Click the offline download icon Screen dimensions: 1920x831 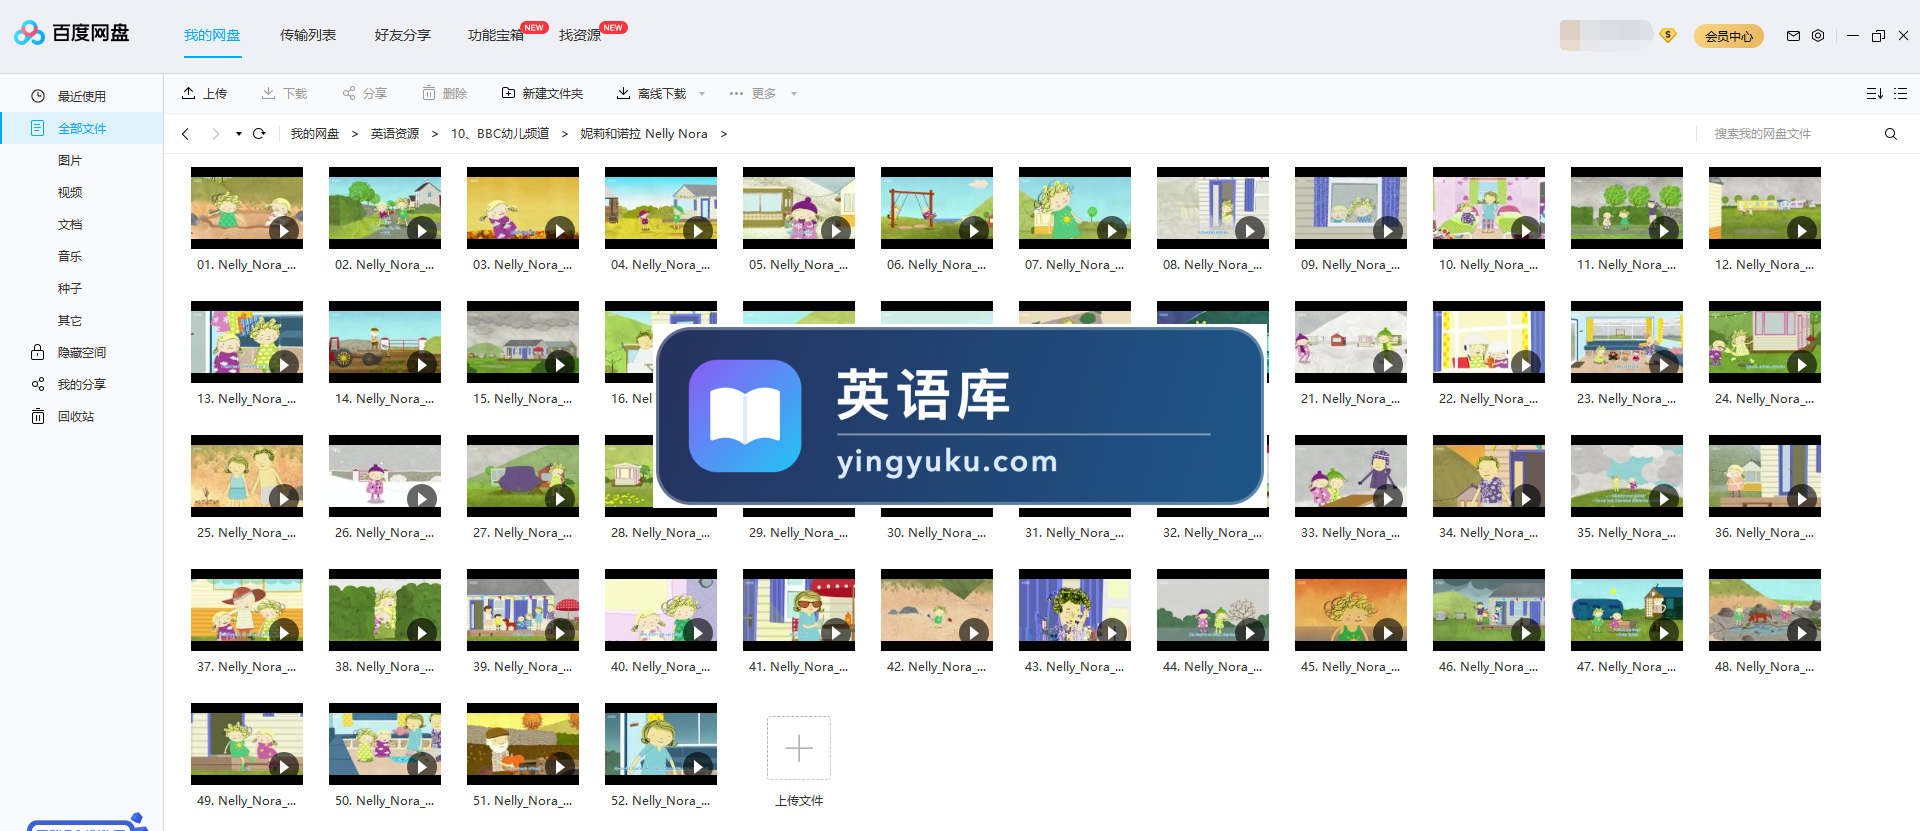click(623, 93)
